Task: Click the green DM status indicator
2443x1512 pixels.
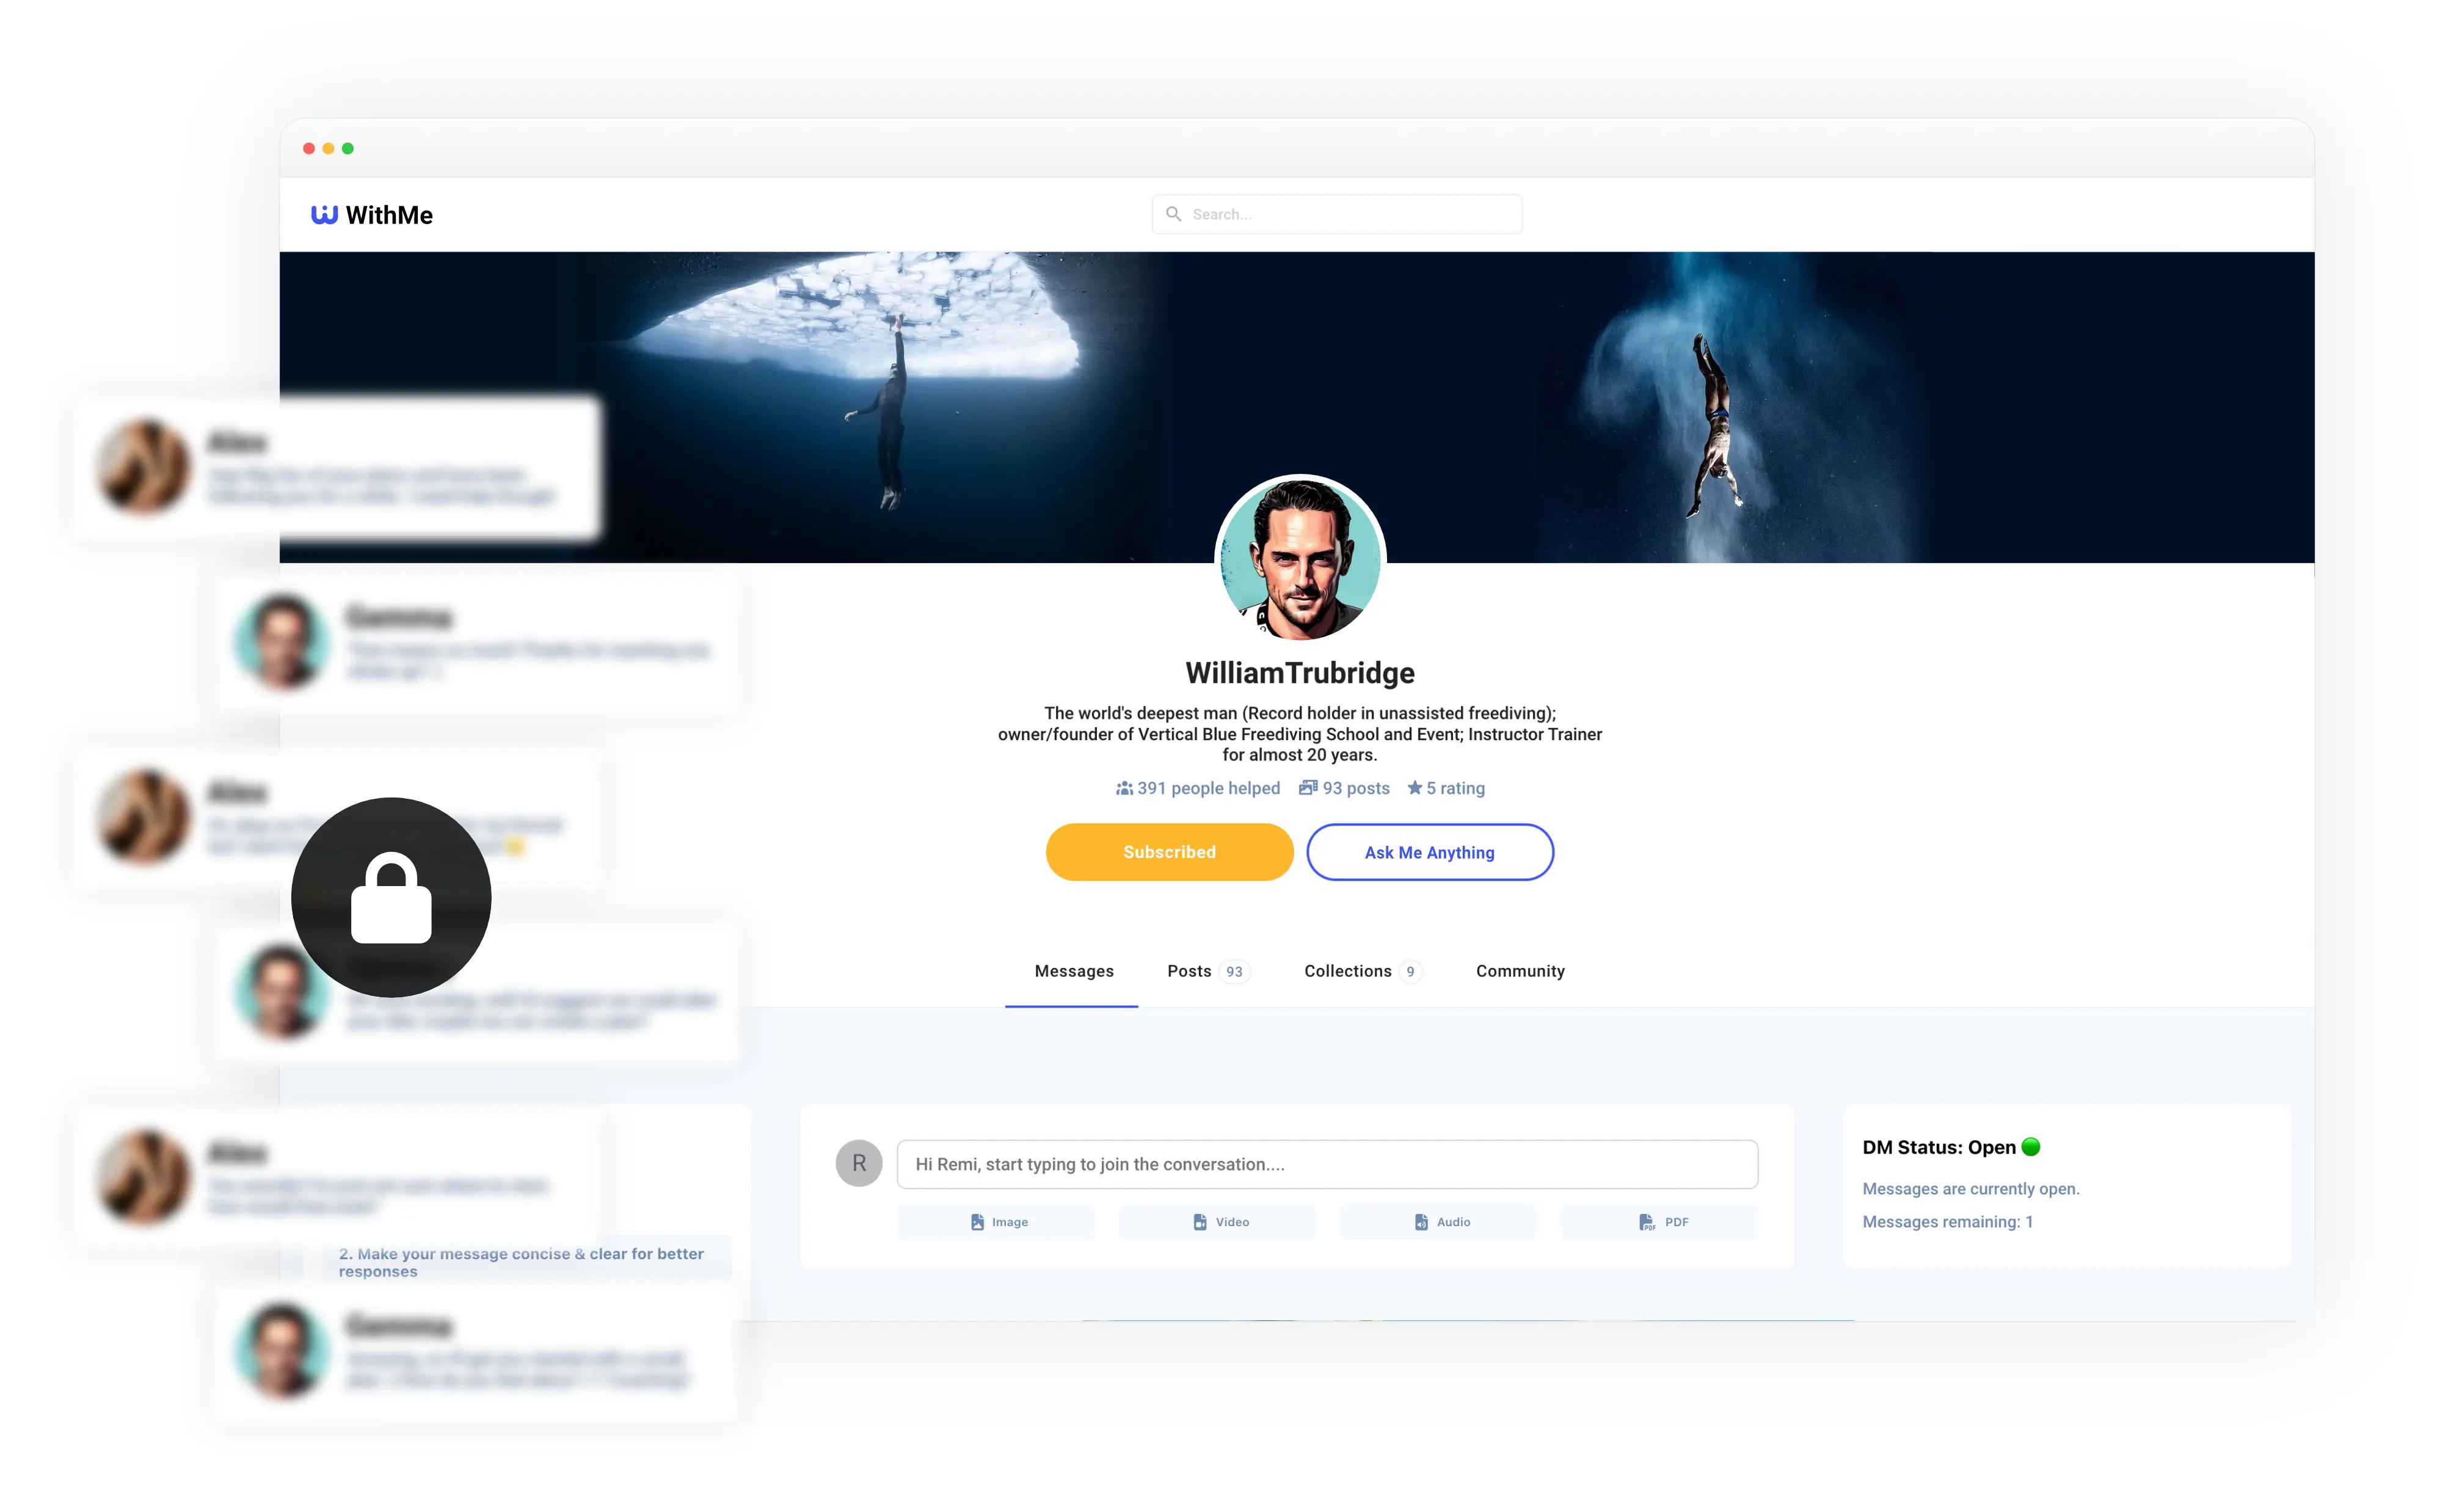Action: 2030,1147
